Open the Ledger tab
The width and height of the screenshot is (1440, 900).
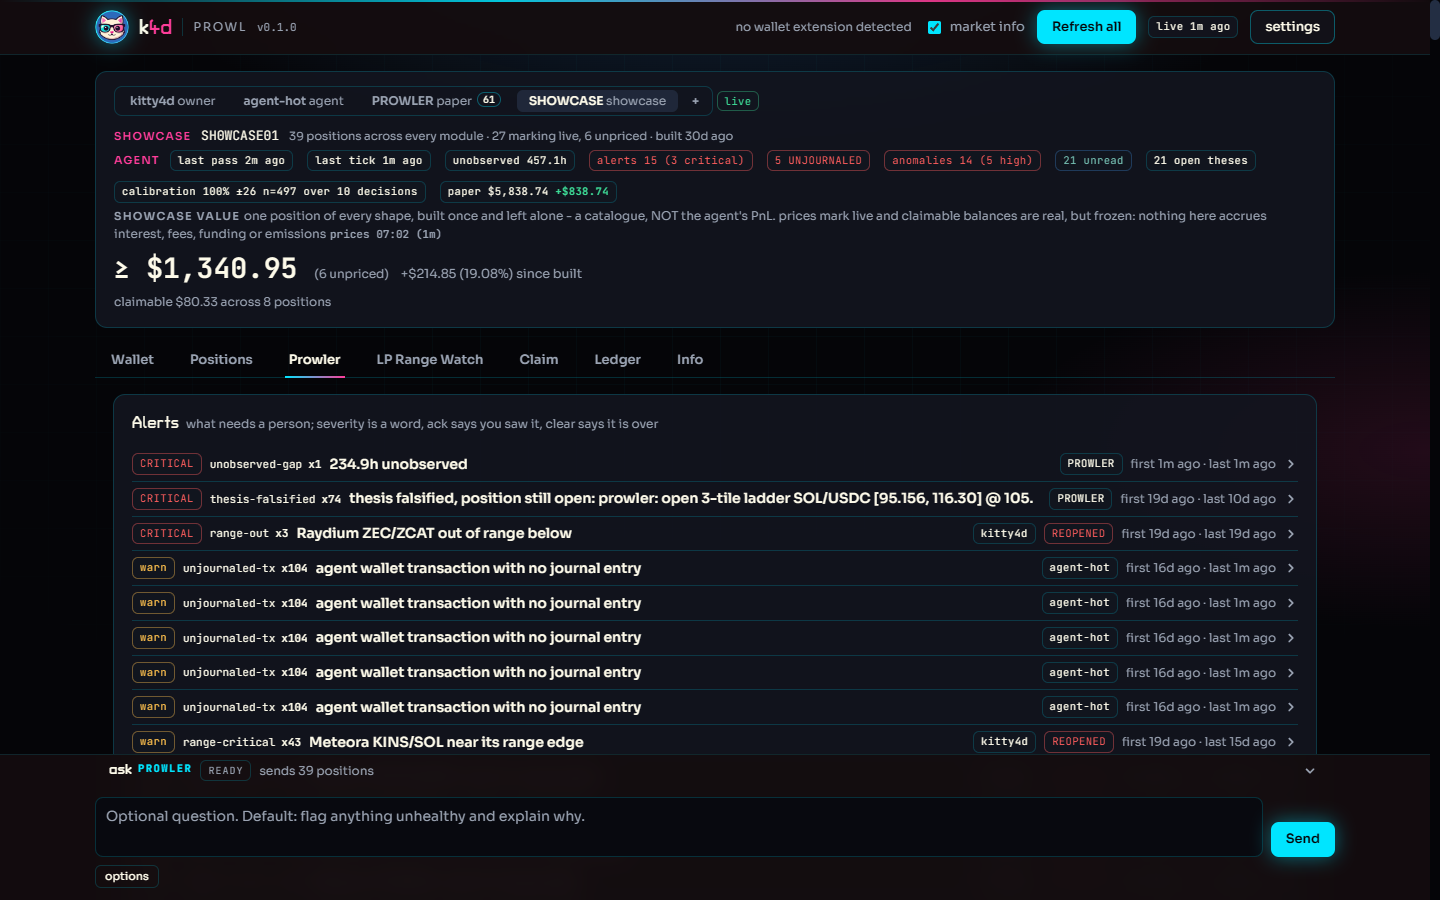617,360
